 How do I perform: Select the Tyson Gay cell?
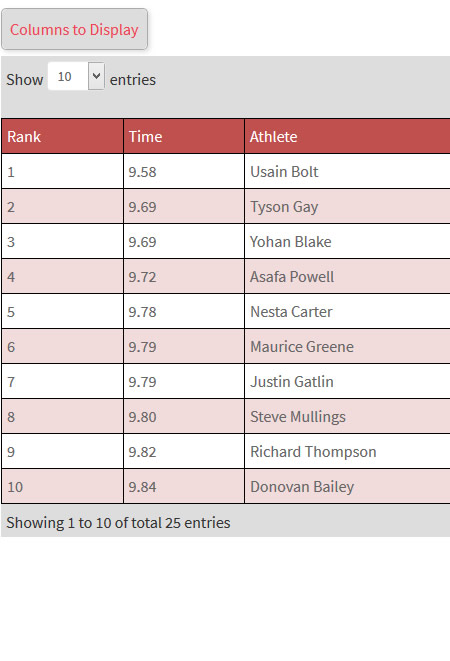point(348,206)
